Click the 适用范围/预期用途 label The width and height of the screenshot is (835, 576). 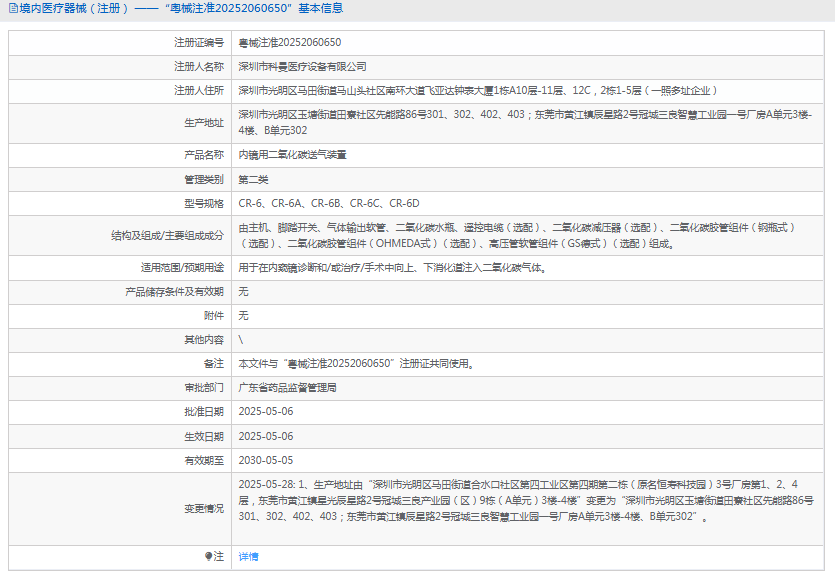[182, 267]
